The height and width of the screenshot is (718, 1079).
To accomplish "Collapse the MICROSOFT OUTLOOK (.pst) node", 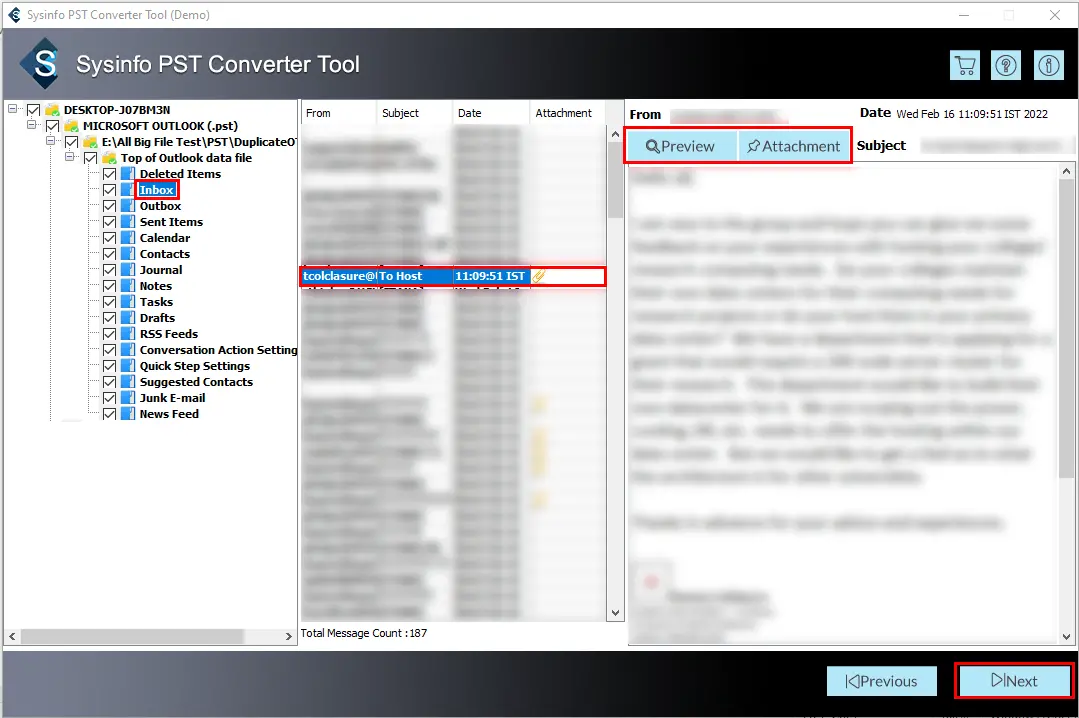I will [x=33, y=126].
